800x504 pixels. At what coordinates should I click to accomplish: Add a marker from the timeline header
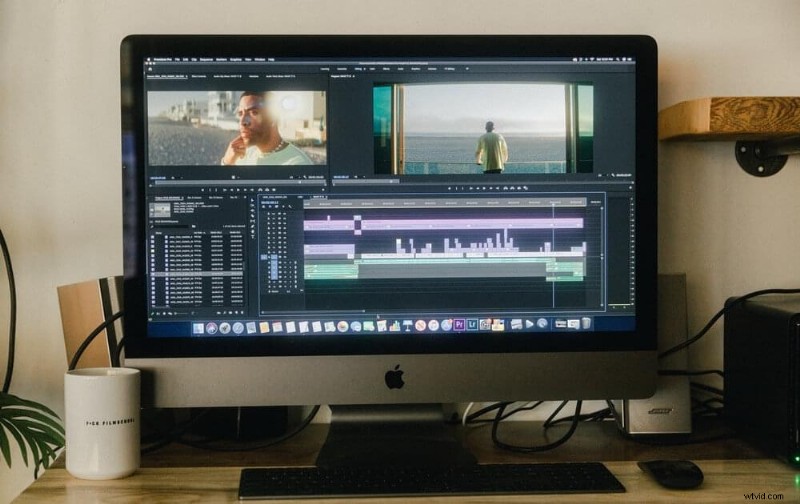coord(283,207)
